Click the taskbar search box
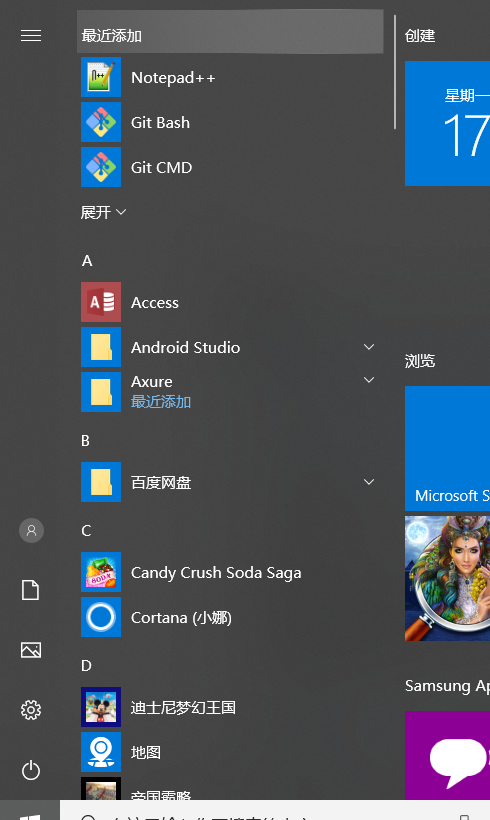The height and width of the screenshot is (820, 490). [x=275, y=810]
